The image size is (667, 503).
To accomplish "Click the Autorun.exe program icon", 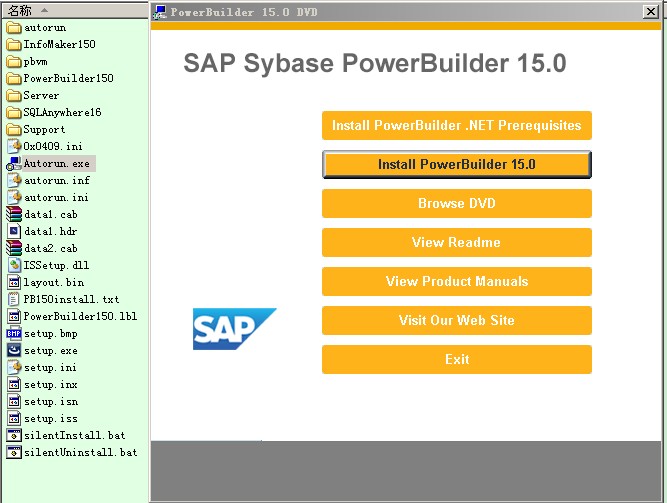I will [14, 163].
